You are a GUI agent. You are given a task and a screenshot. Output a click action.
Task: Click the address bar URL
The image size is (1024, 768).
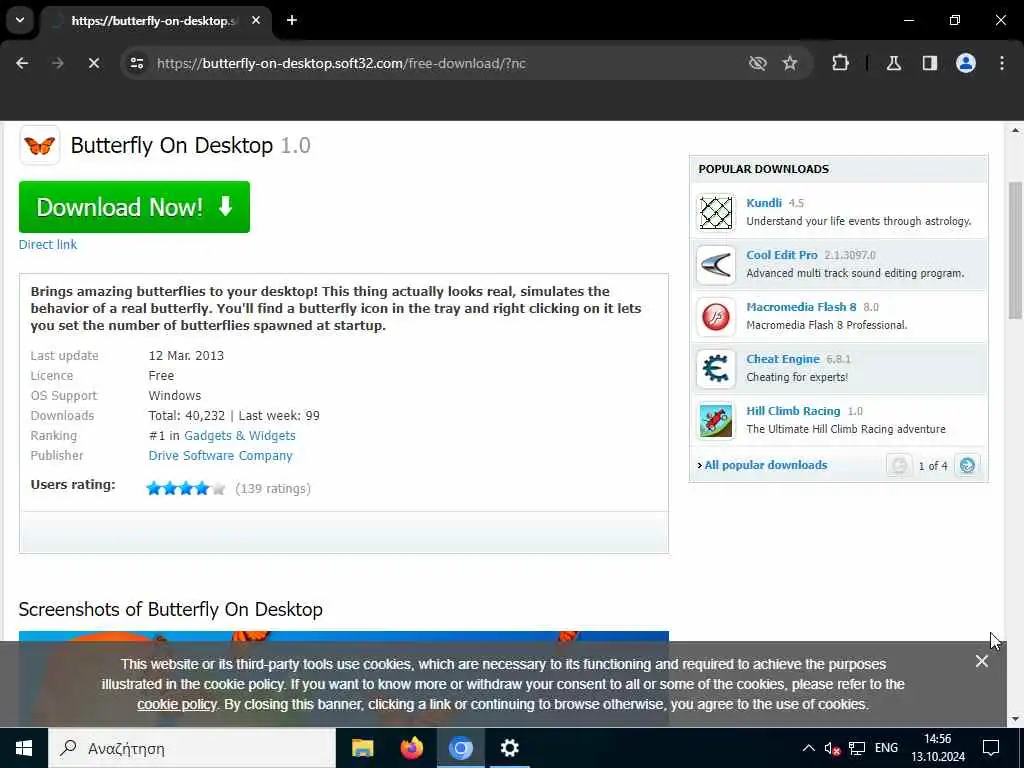tap(341, 63)
